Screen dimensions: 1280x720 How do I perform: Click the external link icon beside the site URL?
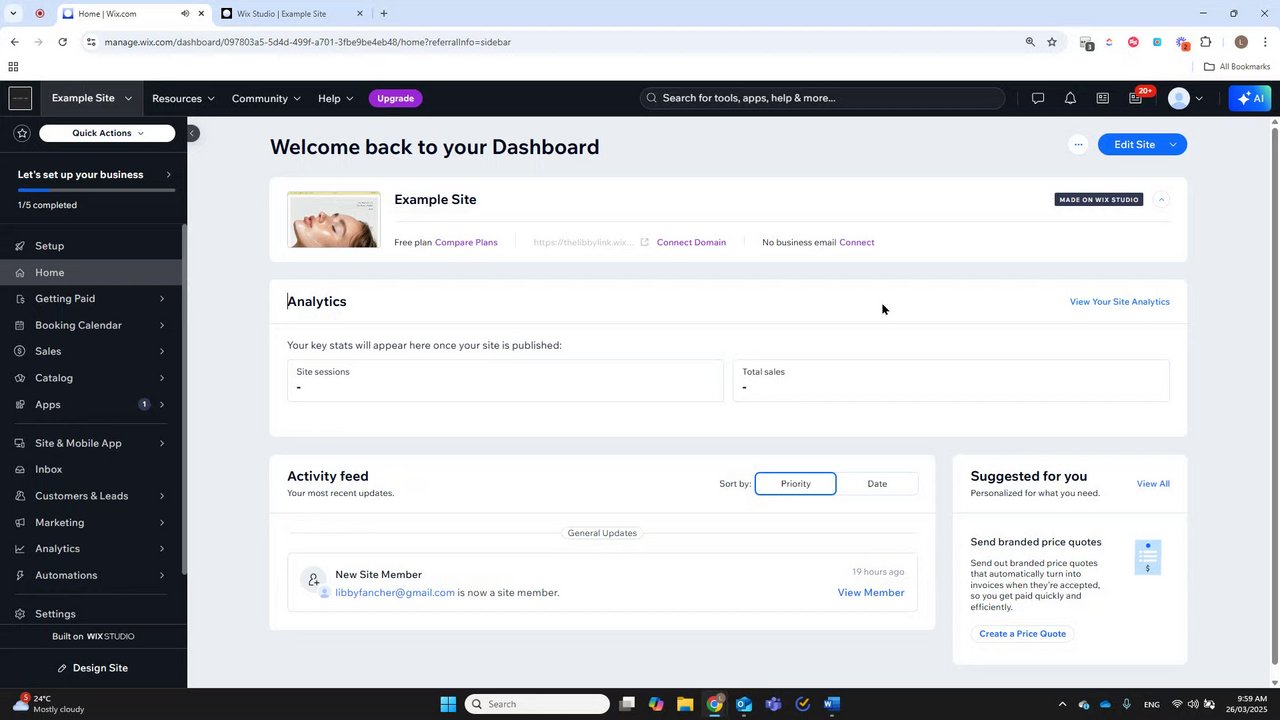tap(645, 242)
